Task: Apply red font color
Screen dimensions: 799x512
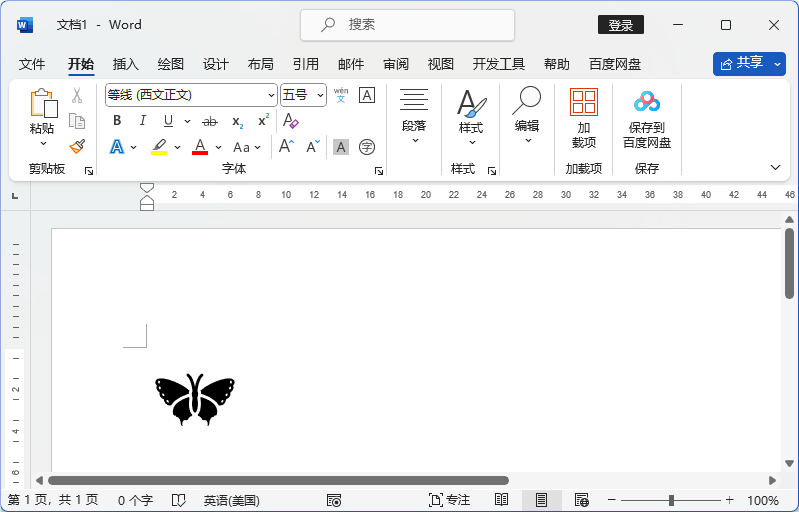Action: 200,147
